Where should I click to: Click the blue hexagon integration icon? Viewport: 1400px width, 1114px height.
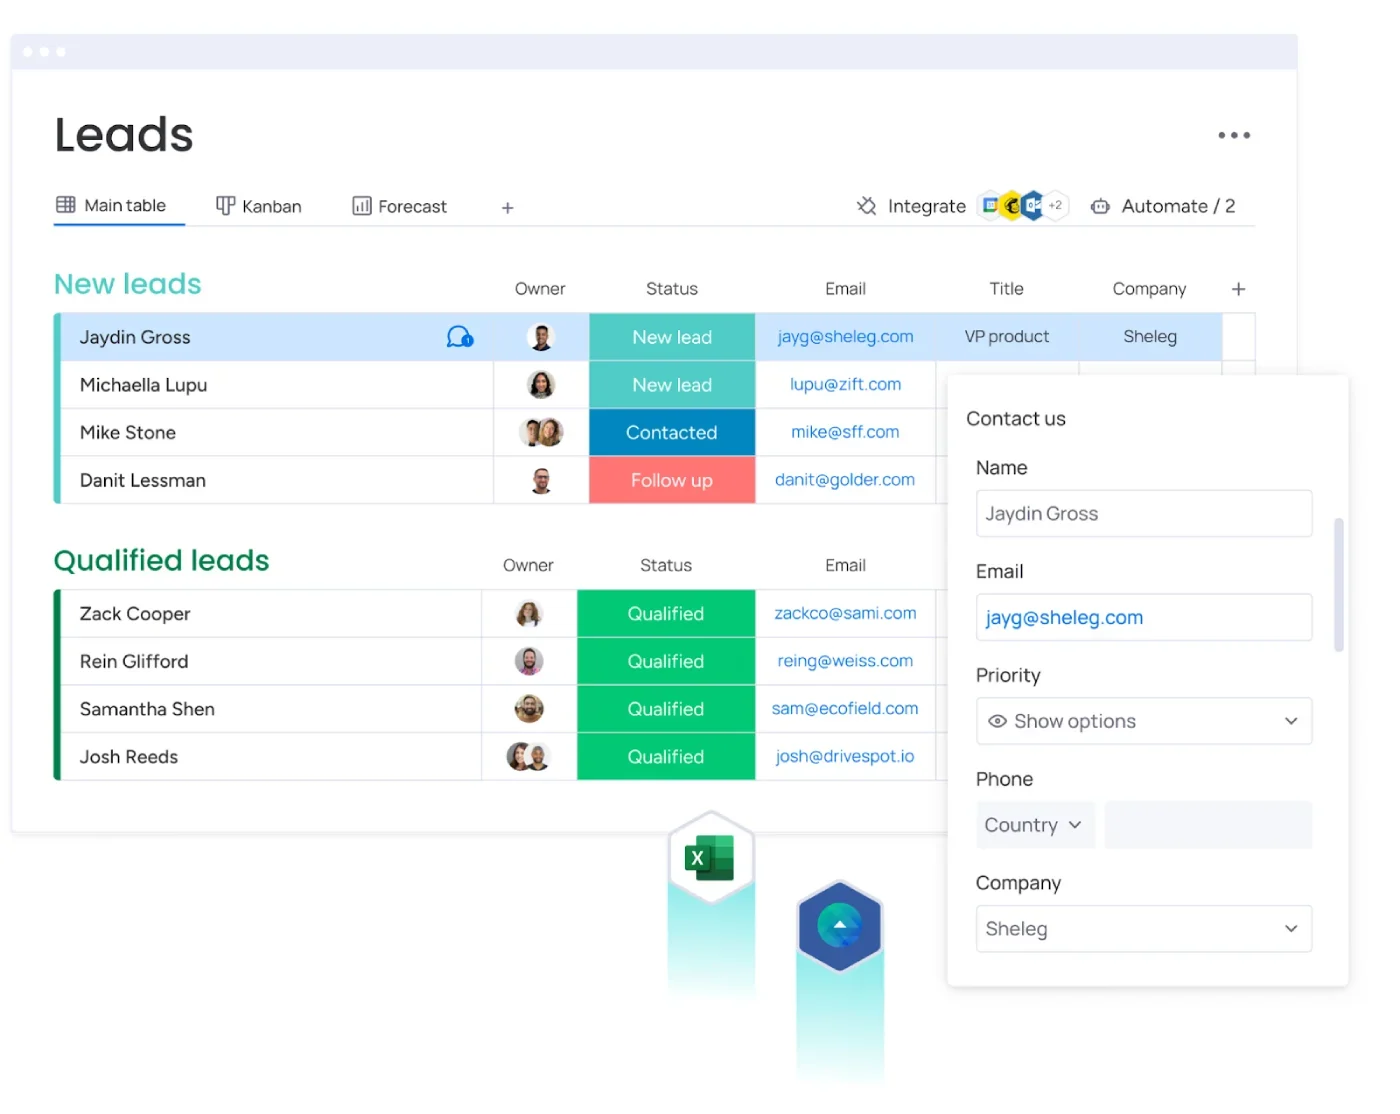(x=840, y=926)
